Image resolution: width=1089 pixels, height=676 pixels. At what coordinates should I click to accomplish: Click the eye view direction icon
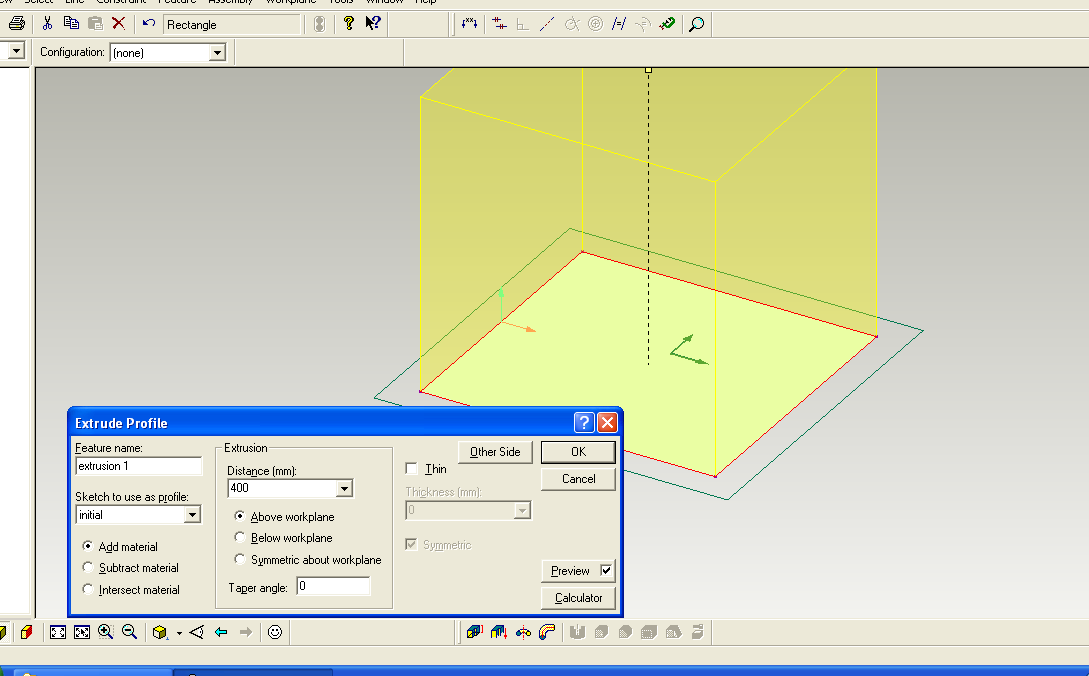197,632
